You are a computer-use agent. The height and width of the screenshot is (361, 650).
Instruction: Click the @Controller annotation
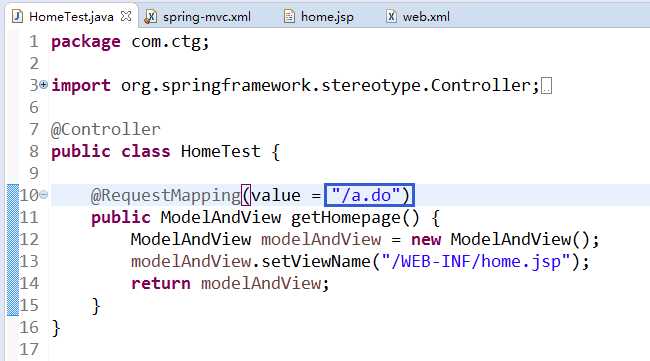(x=105, y=129)
